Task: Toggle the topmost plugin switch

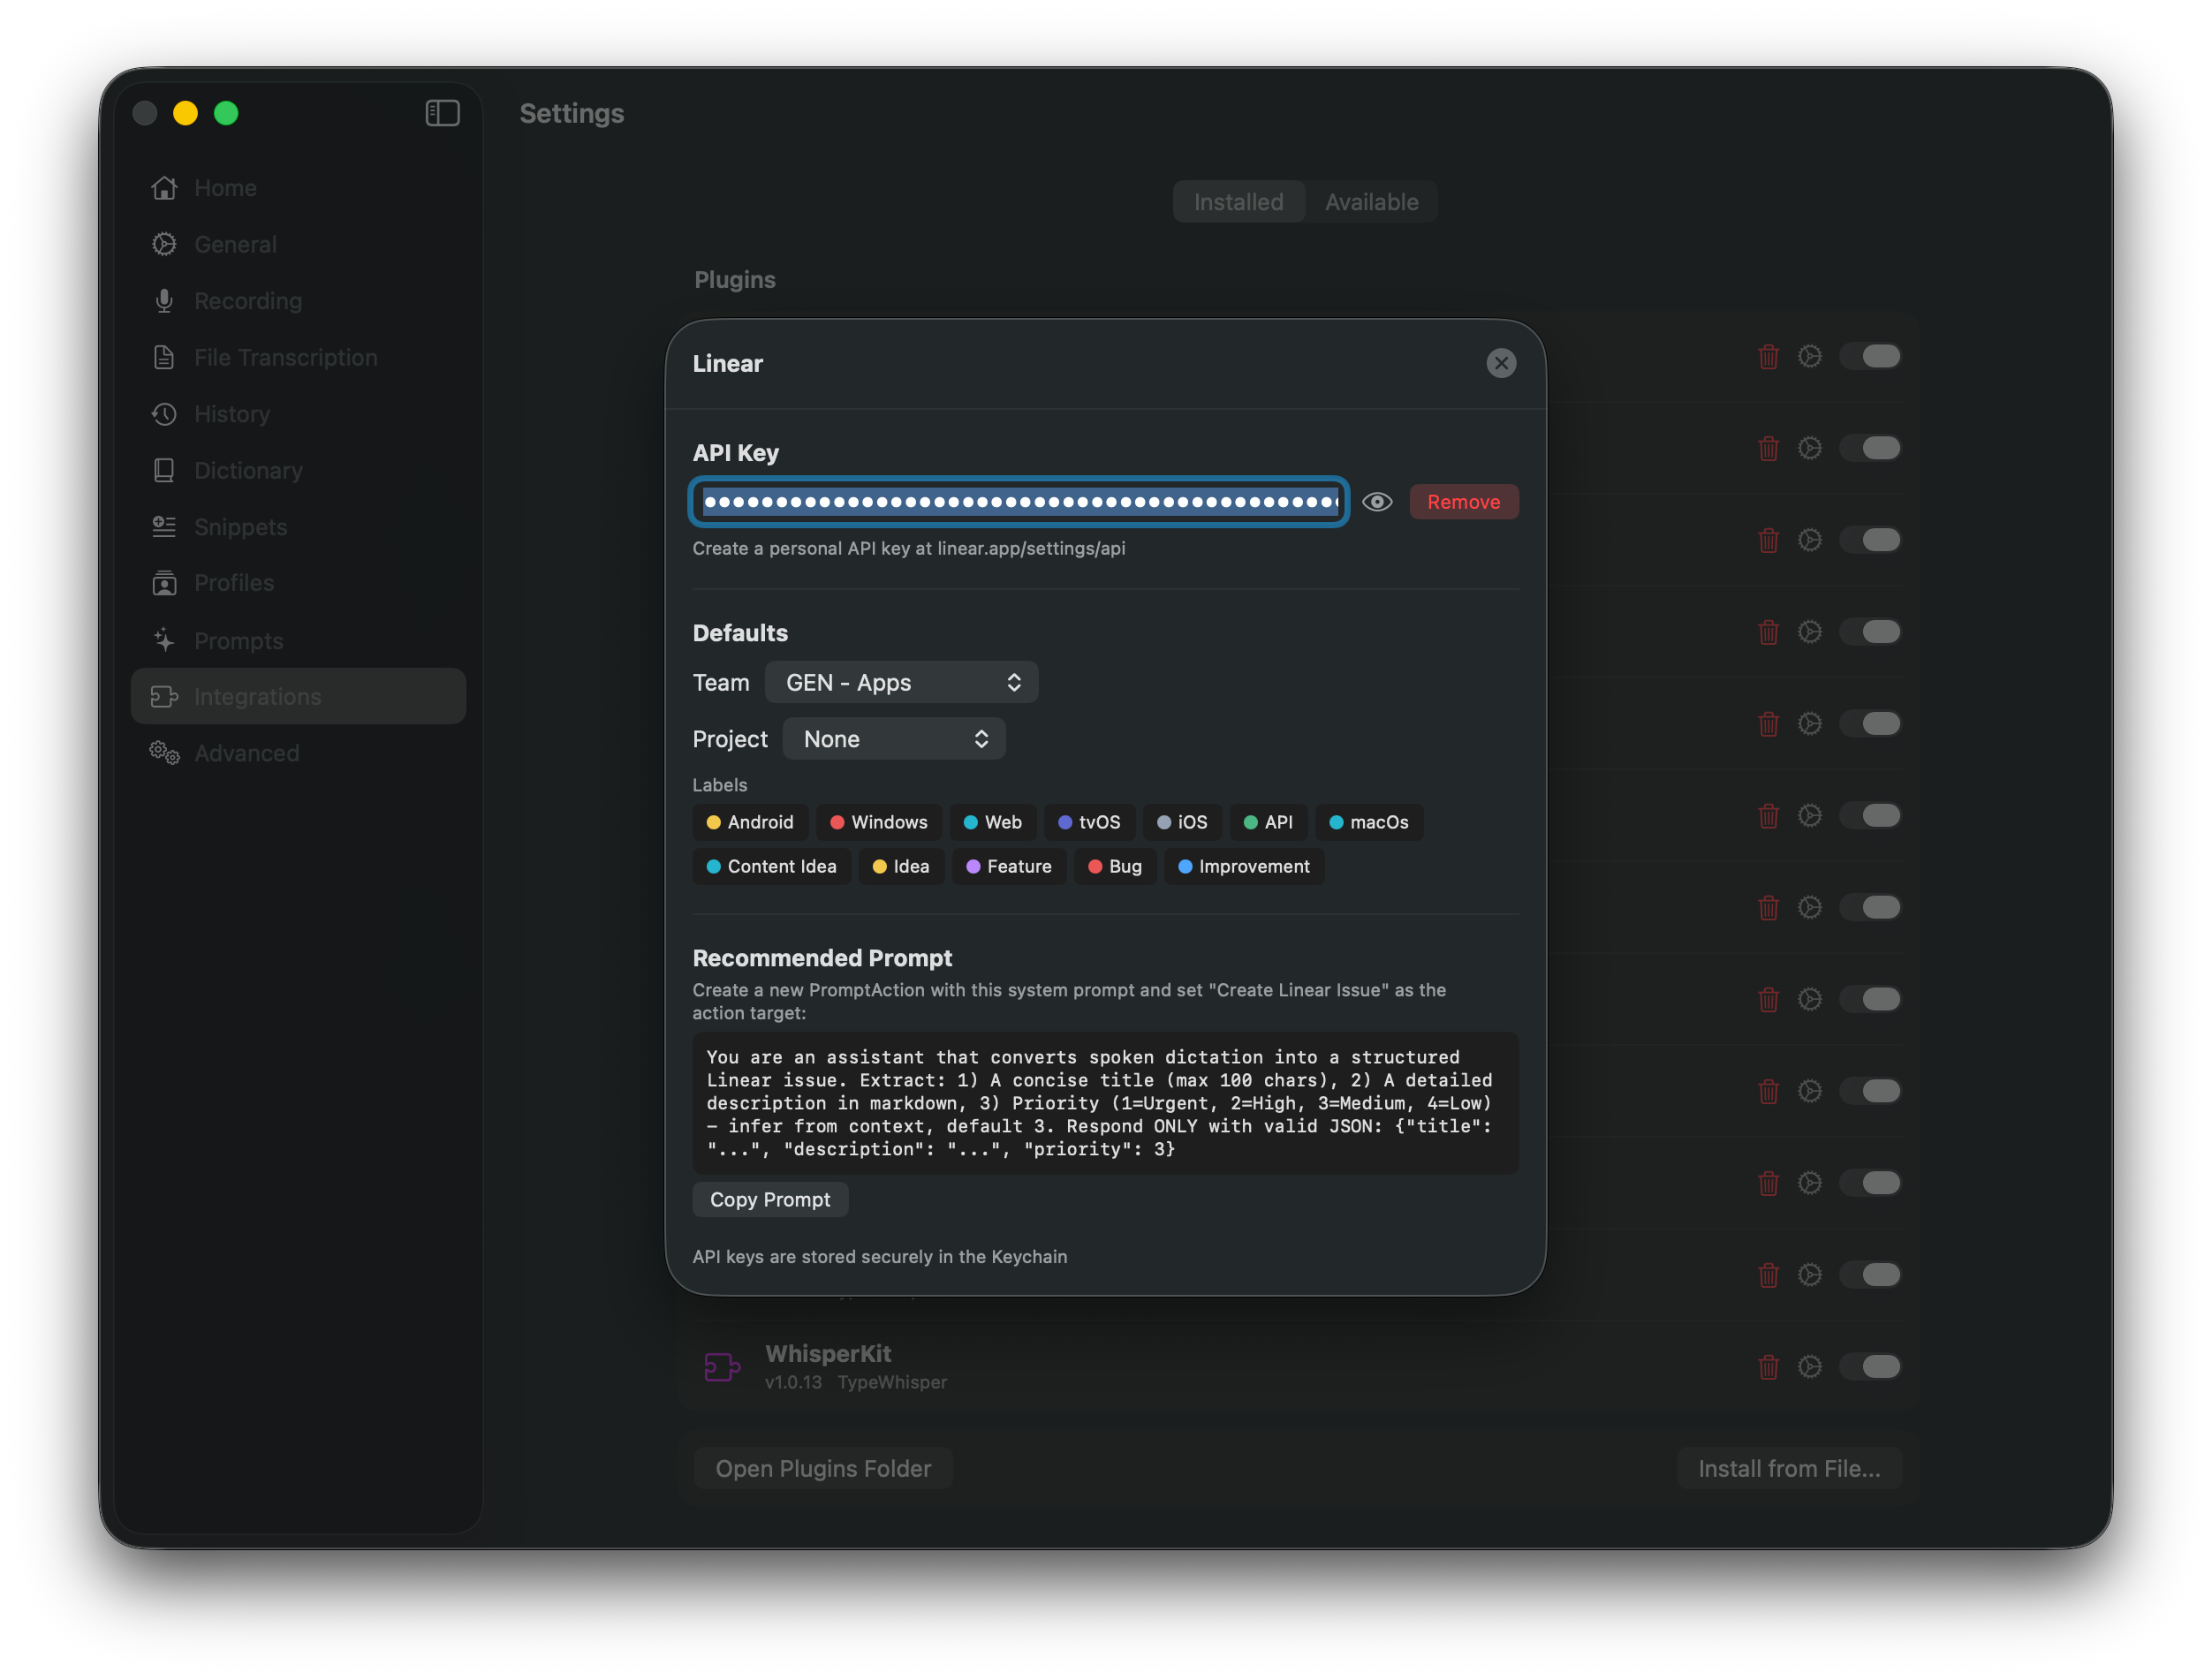Action: pos(1871,356)
